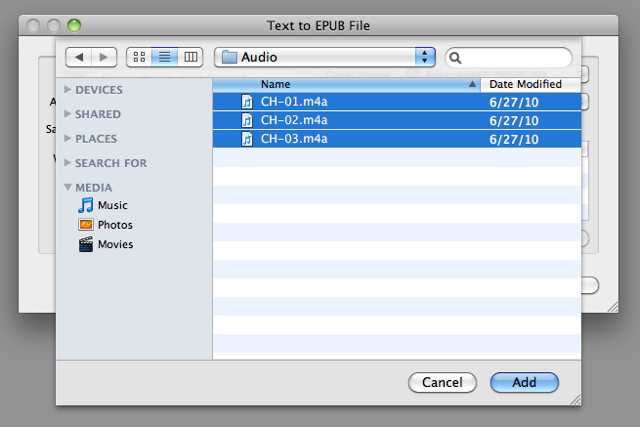
Task: Select the CH-03.m4a audio file
Action: (x=293, y=139)
